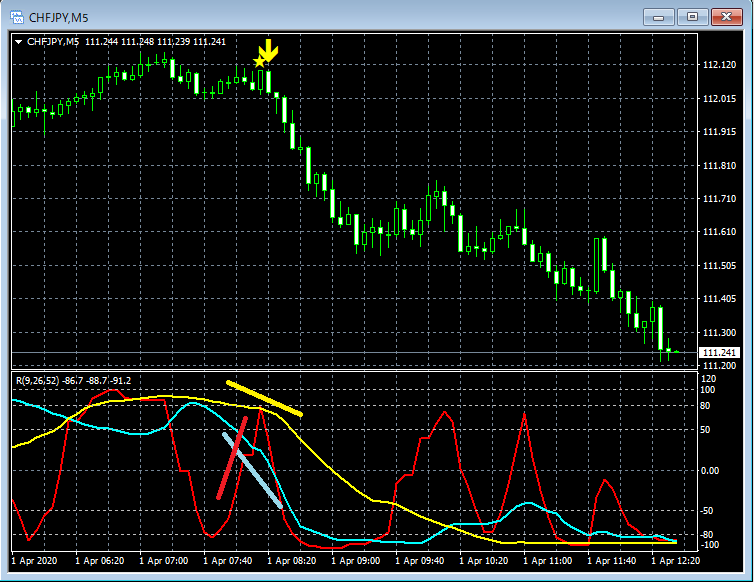The width and height of the screenshot is (754, 582).
Task: Click the indicator scale value -50
Action: pyautogui.click(x=706, y=511)
